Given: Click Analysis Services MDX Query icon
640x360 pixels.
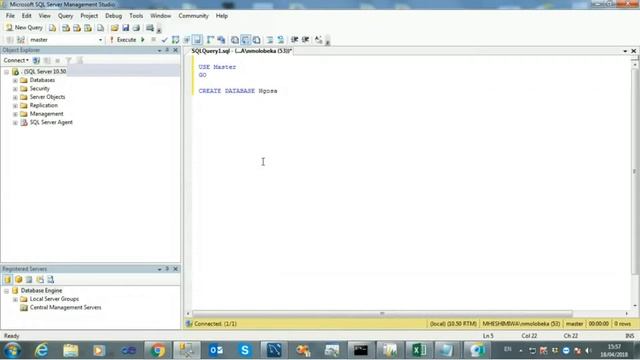Looking at the screenshot, I should tap(66, 28).
